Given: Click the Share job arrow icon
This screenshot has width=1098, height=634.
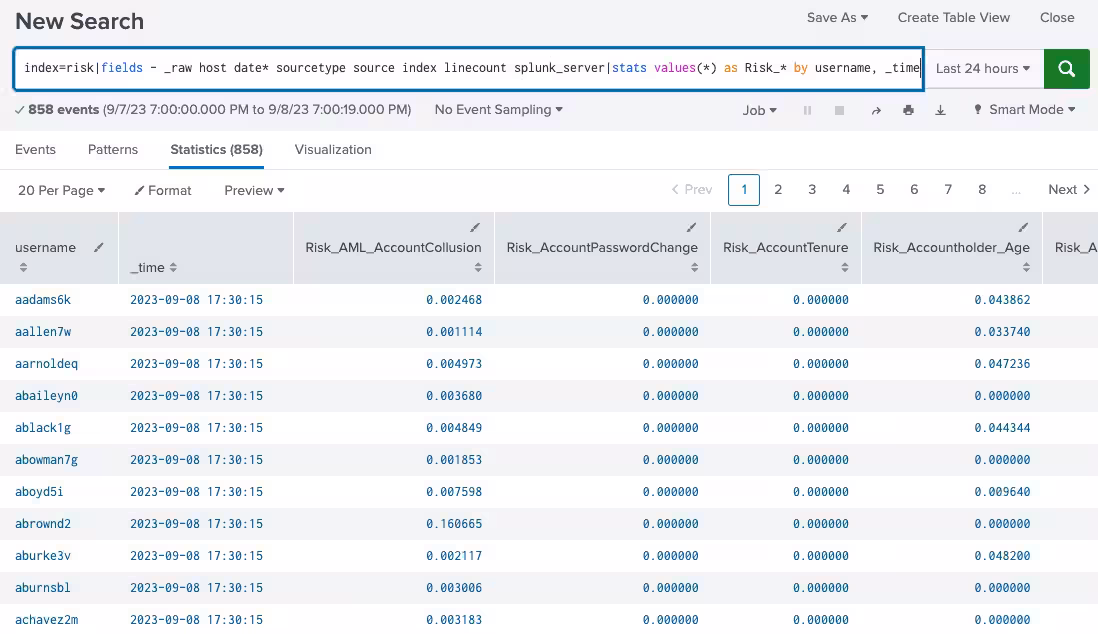Looking at the screenshot, I should 876,110.
